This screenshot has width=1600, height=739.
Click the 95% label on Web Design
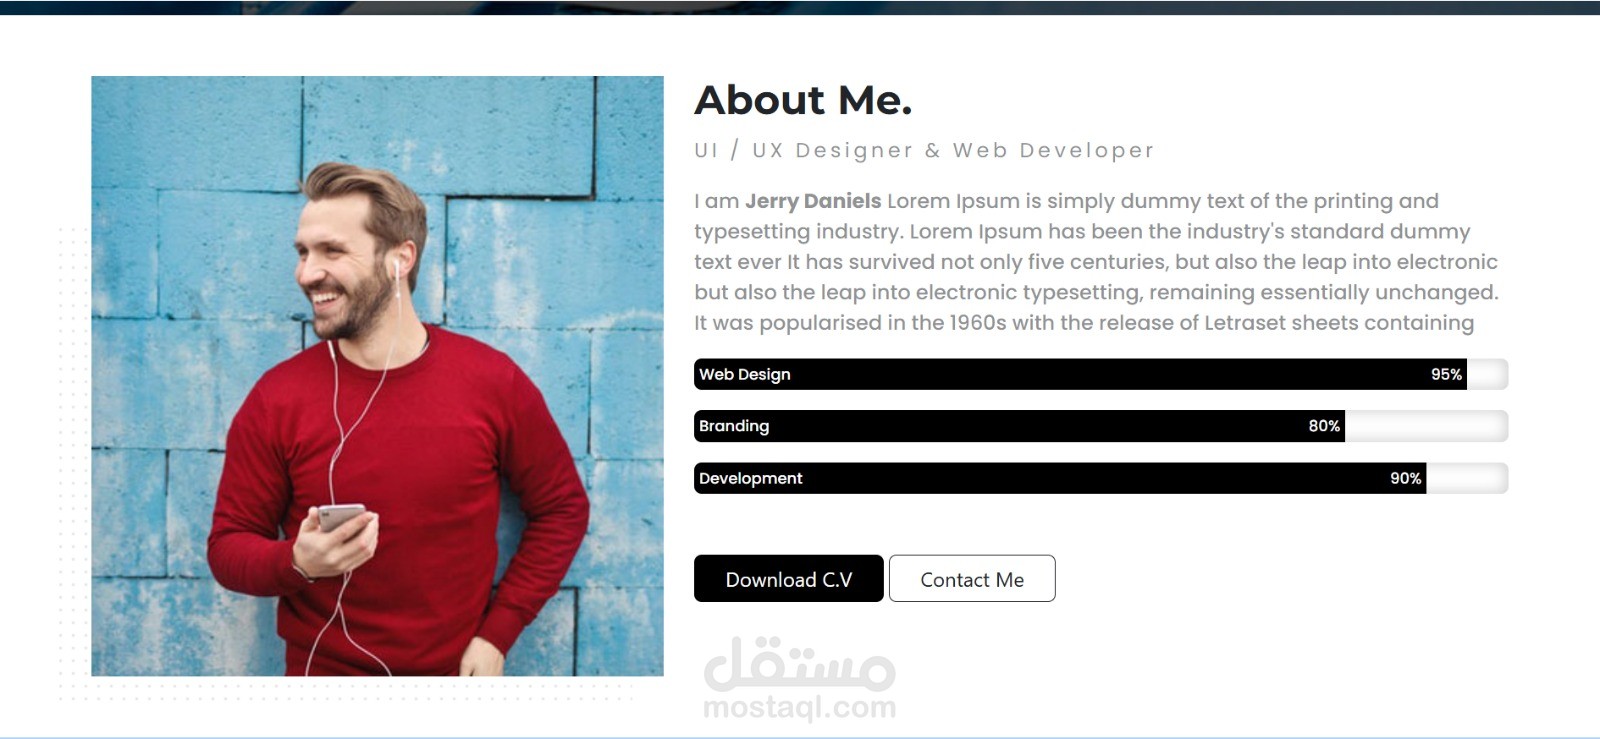(x=1446, y=374)
